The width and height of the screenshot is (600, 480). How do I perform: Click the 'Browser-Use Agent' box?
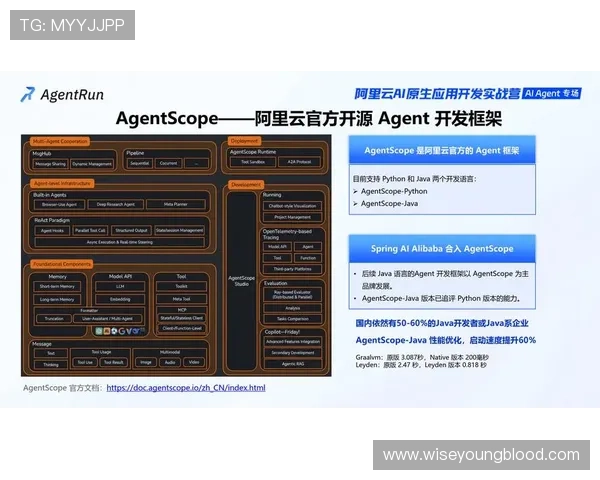click(x=59, y=204)
